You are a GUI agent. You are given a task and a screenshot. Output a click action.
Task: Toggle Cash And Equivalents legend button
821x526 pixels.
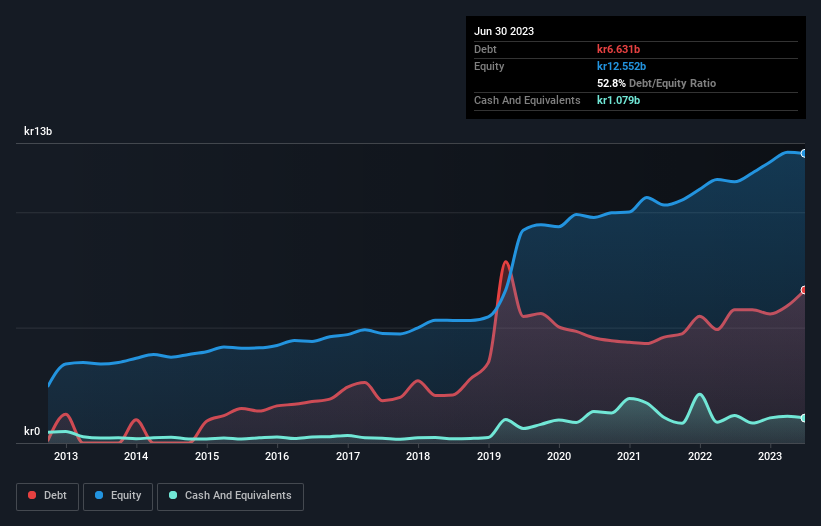click(x=230, y=496)
